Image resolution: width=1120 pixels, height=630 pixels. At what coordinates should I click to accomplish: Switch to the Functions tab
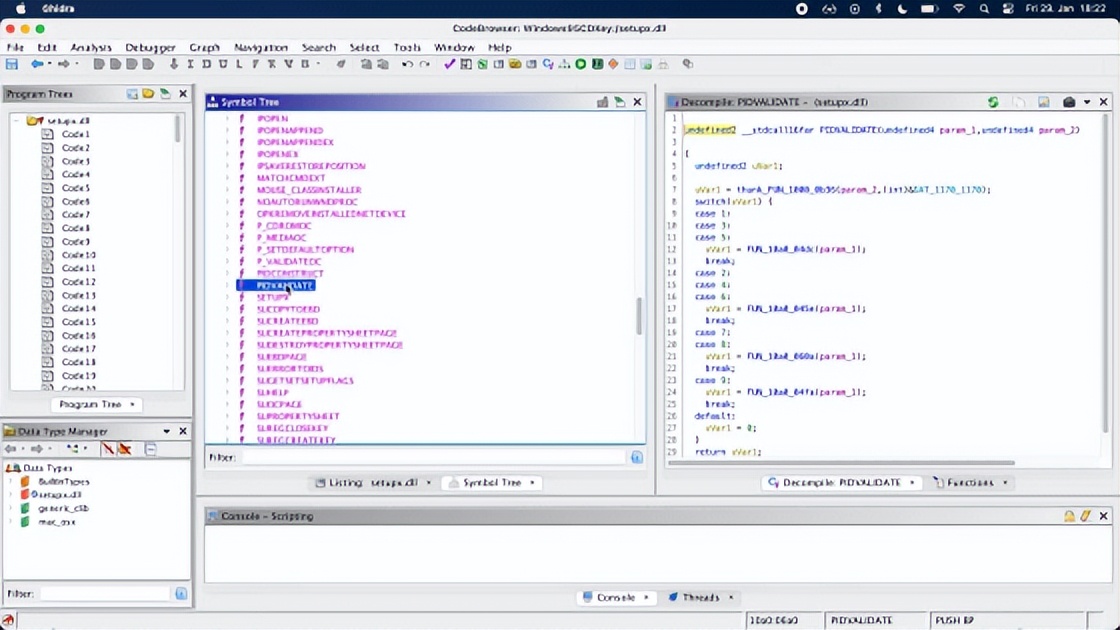(969, 482)
